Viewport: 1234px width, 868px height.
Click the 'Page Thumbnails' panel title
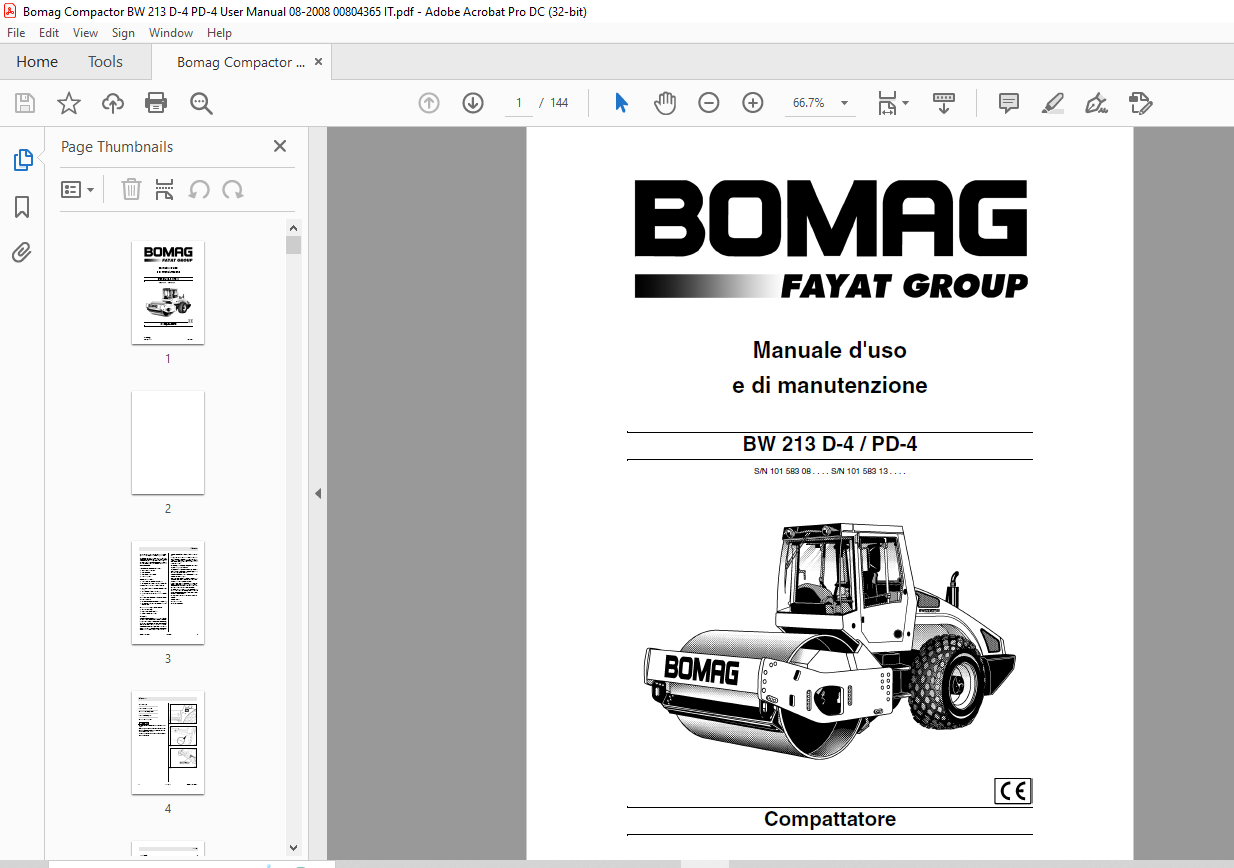(x=117, y=146)
